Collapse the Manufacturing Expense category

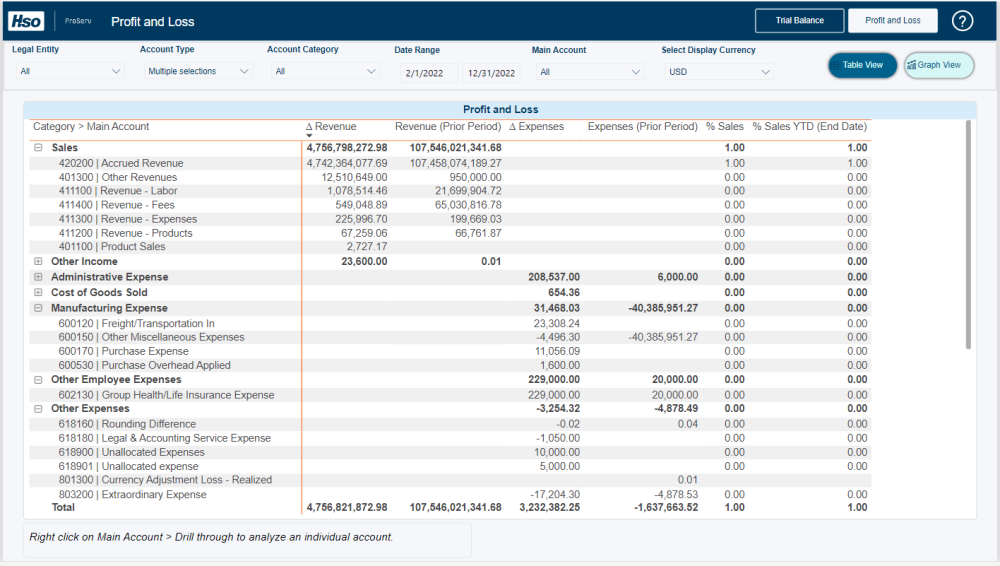point(38,309)
